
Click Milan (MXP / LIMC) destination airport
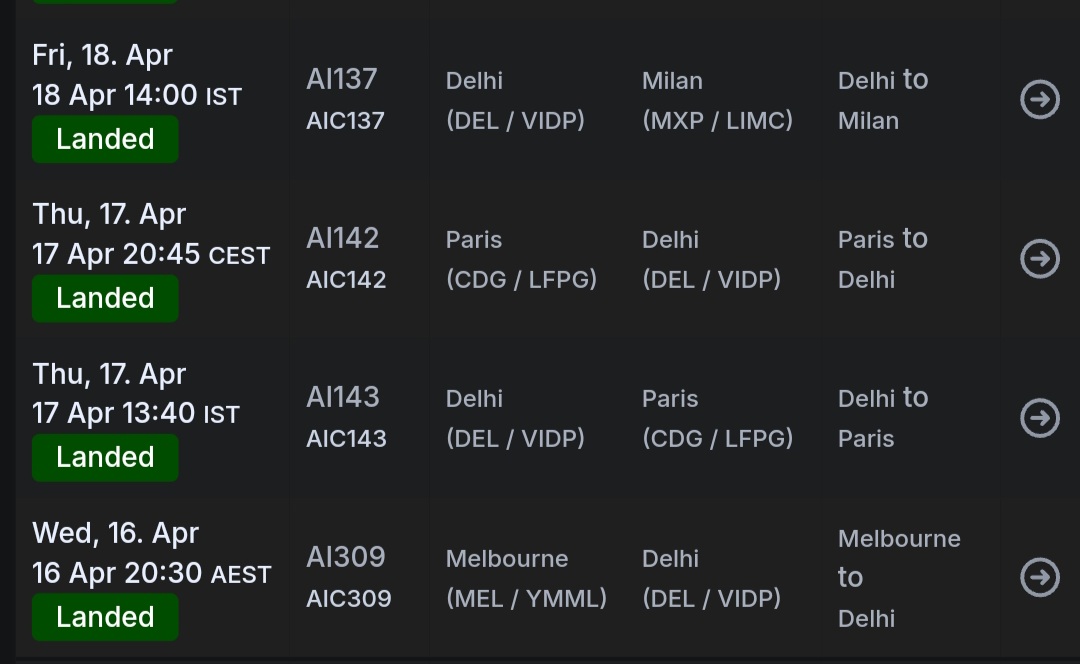pyautogui.click(x=717, y=100)
